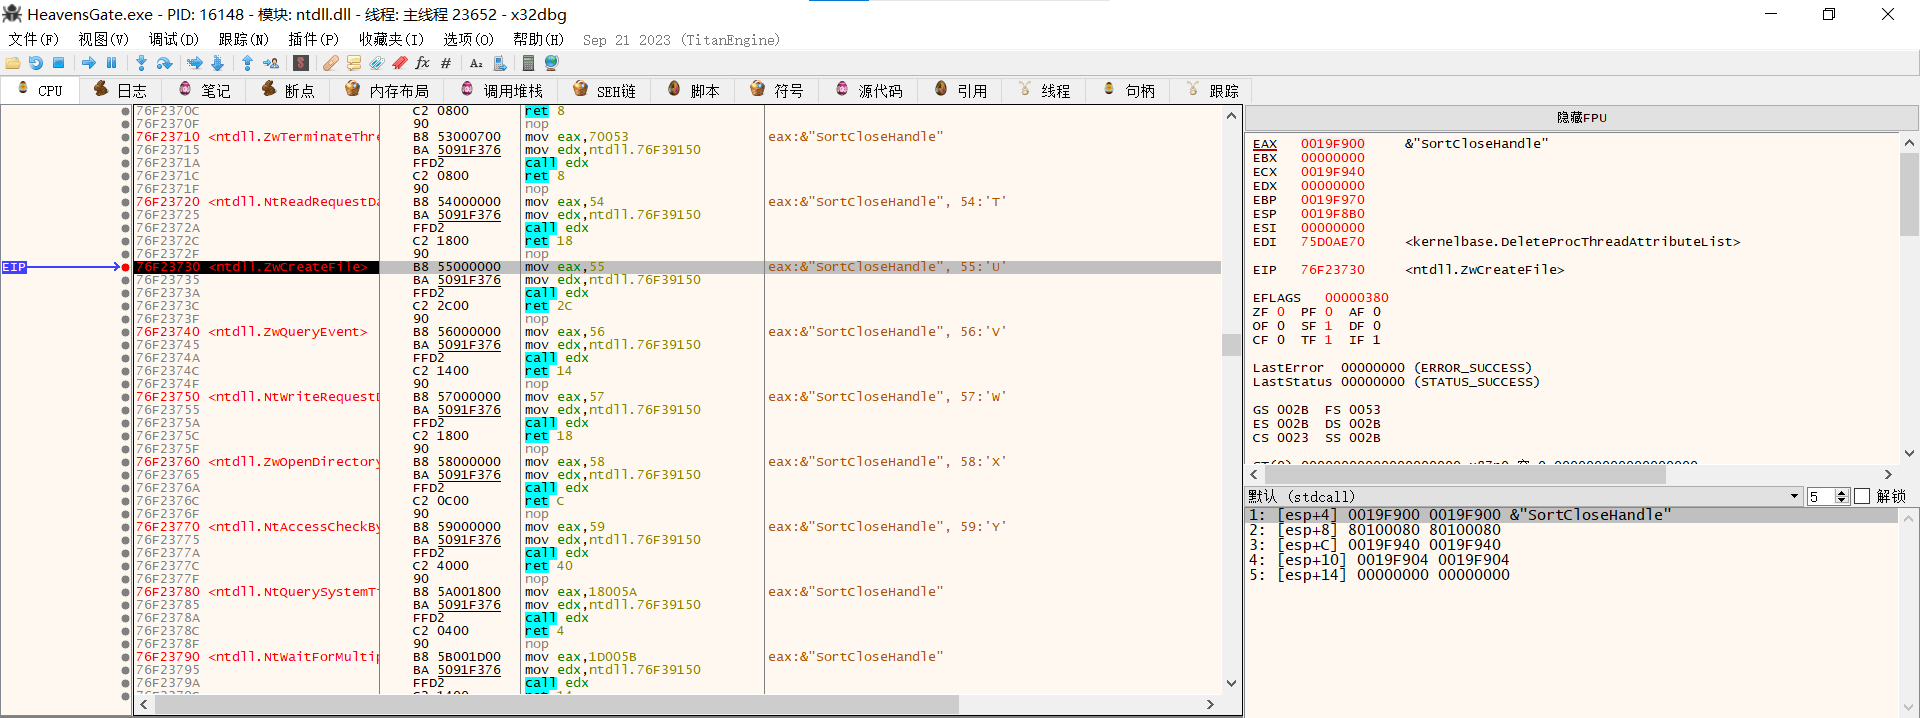Toggle the red breakpoint at 76F23730

pyautogui.click(x=126, y=267)
